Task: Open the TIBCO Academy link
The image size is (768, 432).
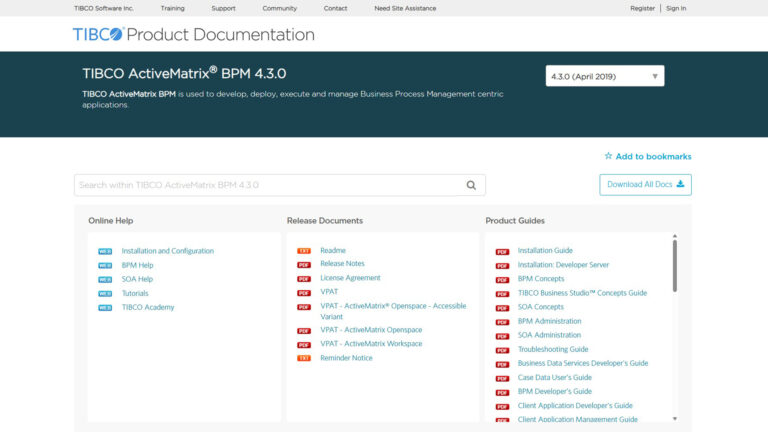Action: pos(148,307)
